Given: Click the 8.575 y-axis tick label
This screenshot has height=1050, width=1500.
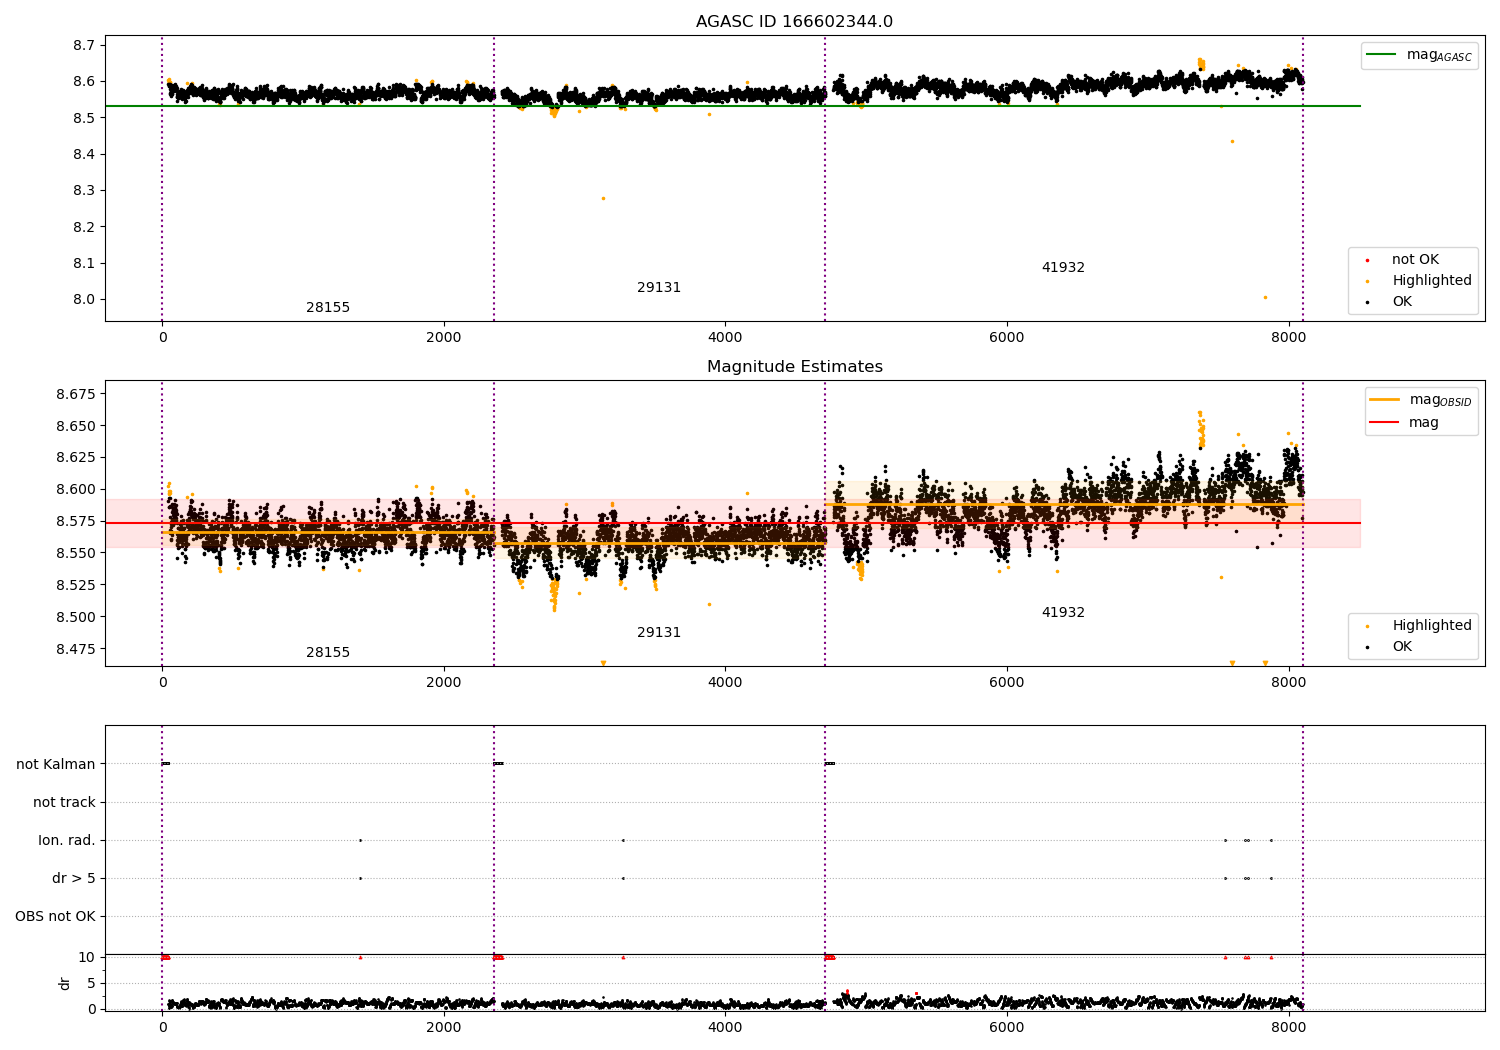Looking at the screenshot, I should [x=76, y=521].
